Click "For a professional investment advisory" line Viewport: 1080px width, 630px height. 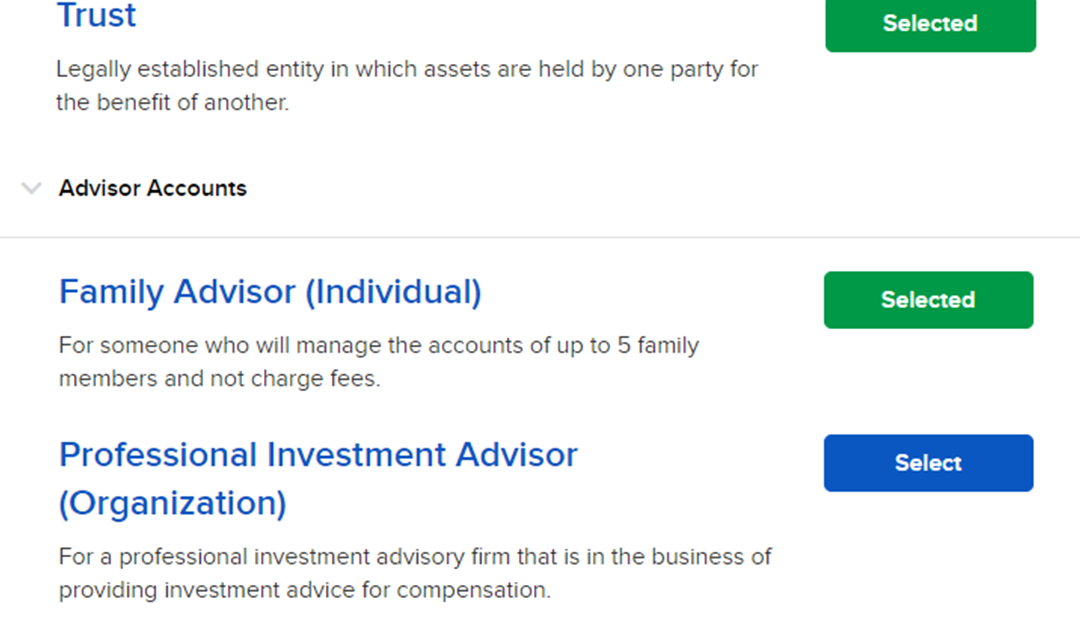coord(415,556)
